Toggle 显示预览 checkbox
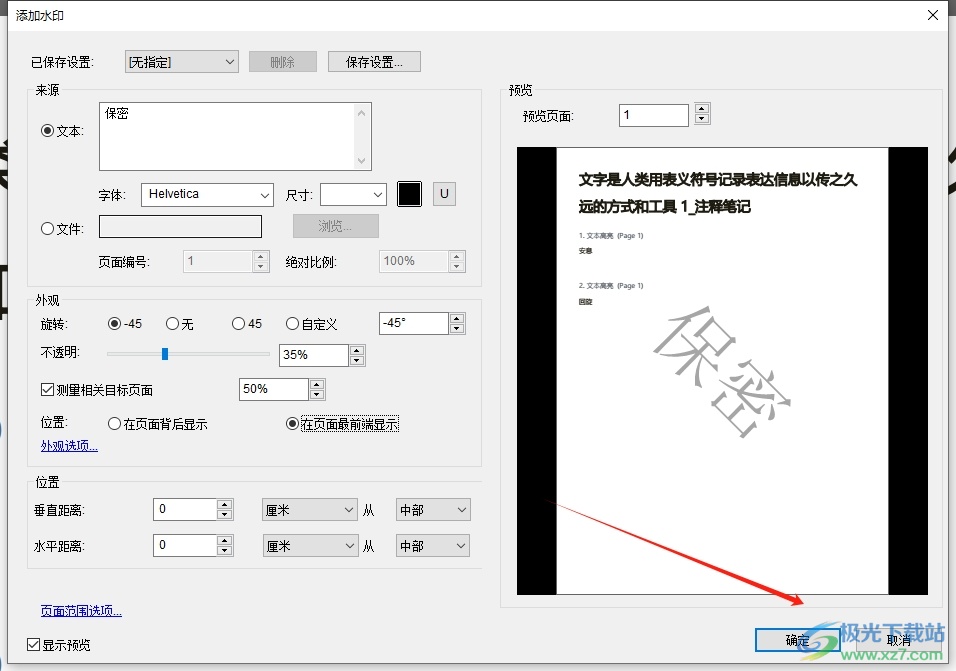 click(34, 644)
